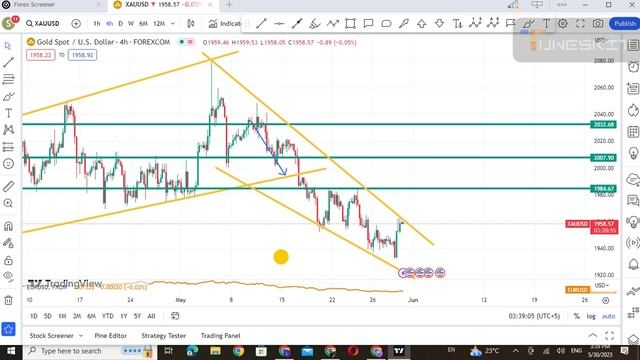Open go to date calendar icon
Screen dimensions: 640x360
coord(175,316)
